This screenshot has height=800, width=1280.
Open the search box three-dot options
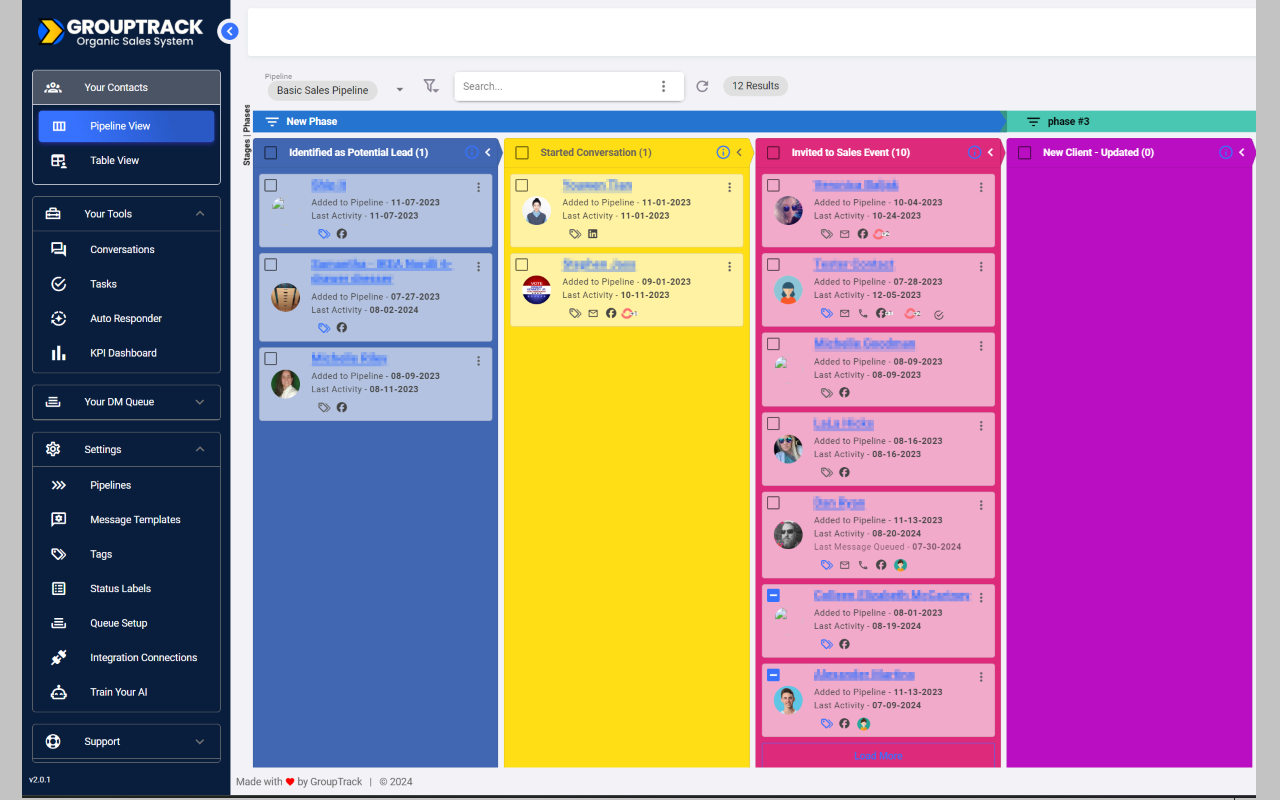(663, 87)
